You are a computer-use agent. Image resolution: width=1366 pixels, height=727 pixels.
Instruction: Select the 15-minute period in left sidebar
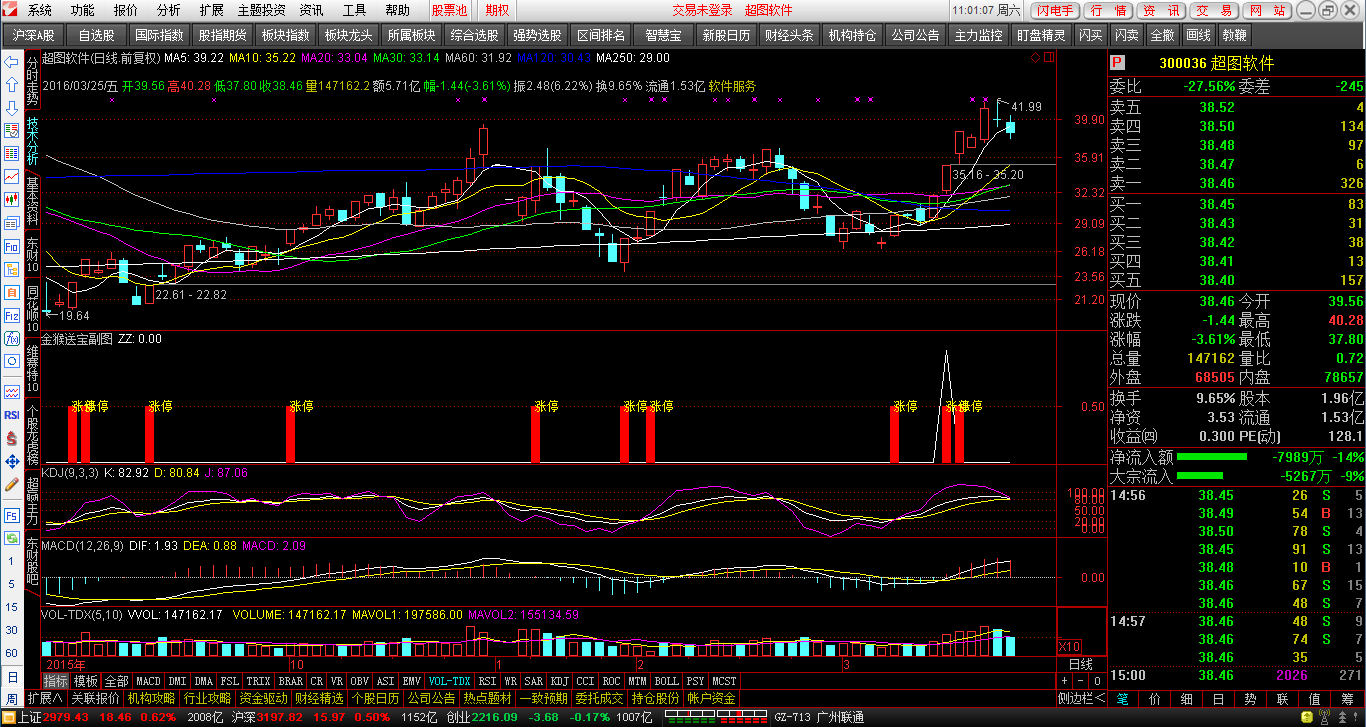tap(12, 607)
